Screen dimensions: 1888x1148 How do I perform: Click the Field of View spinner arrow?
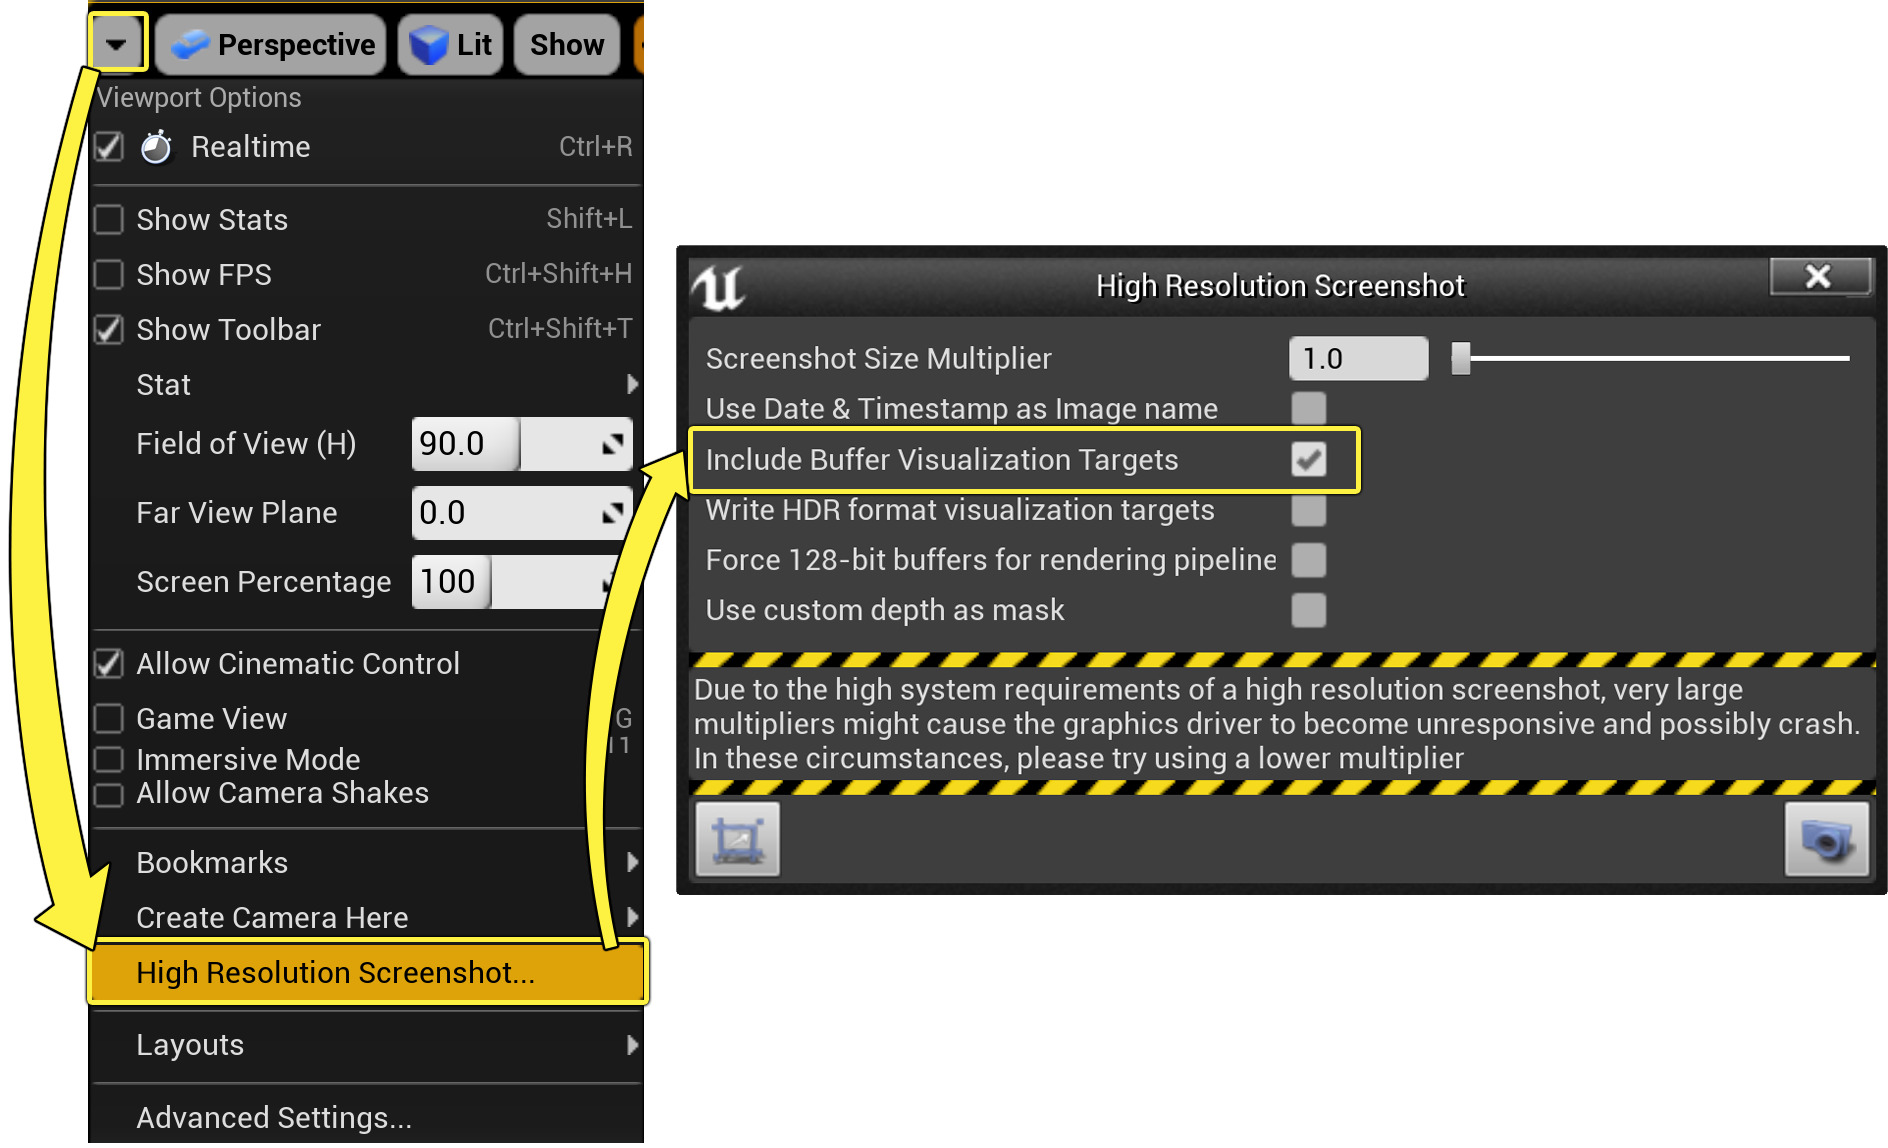(x=612, y=444)
